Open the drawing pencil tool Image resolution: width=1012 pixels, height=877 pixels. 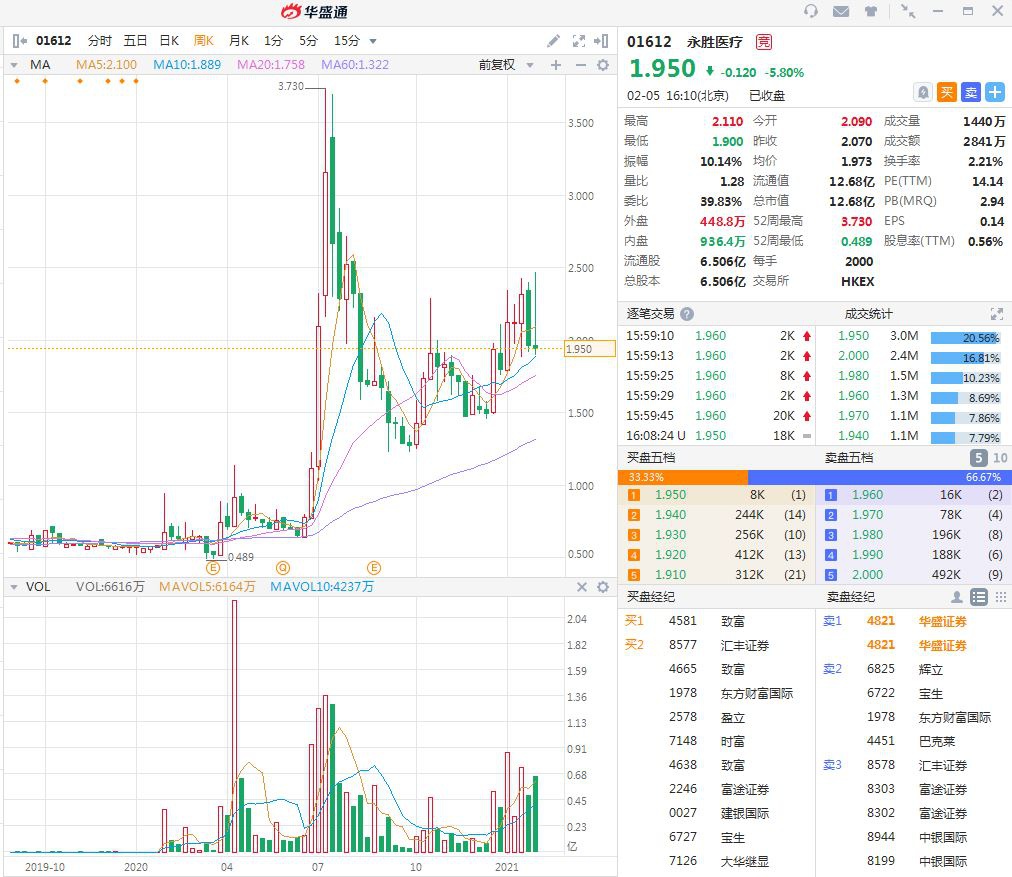coord(553,41)
